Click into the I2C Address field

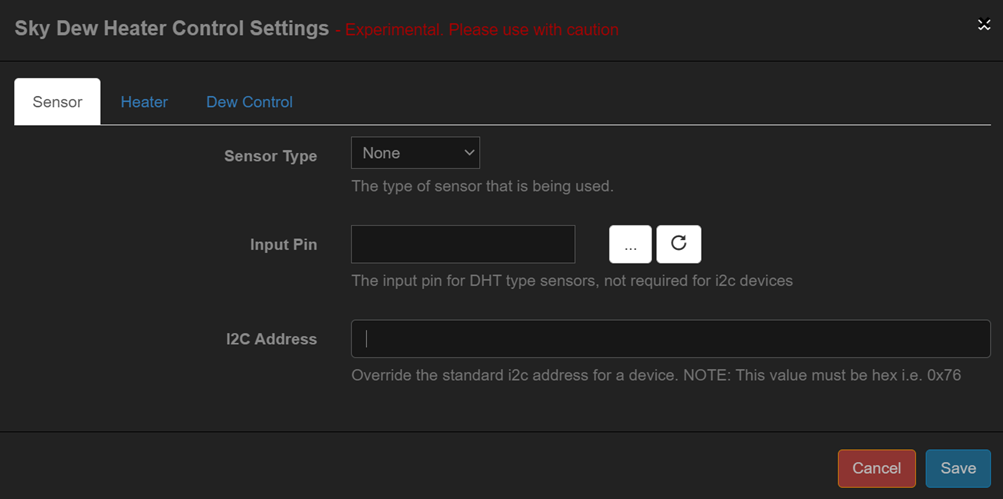[670, 339]
